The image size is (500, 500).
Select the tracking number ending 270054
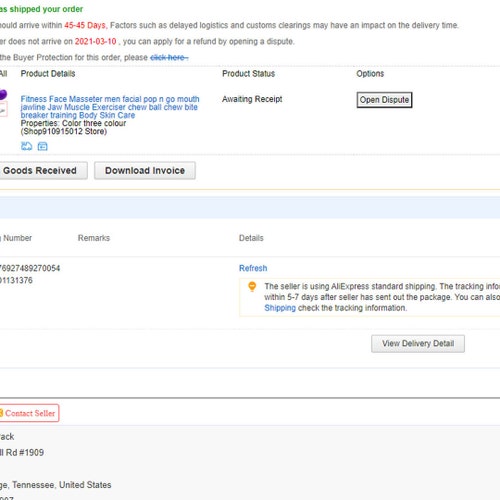click(30, 268)
